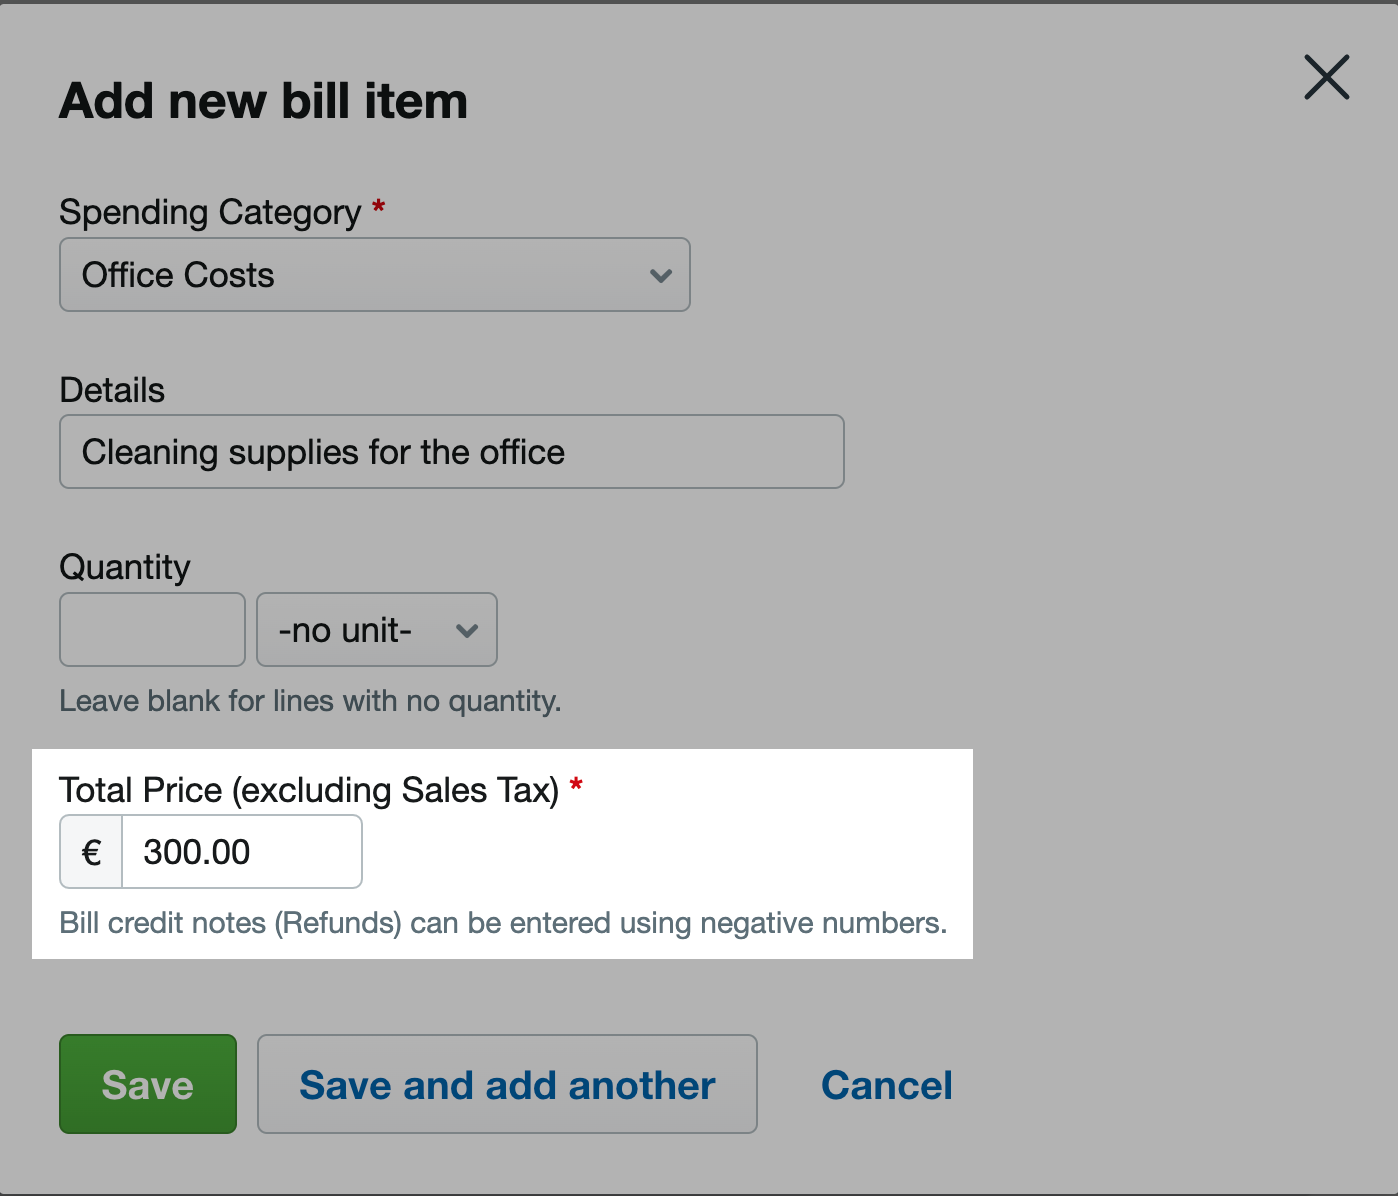
Task: Click the red asterisk beside Total Price label
Action: coord(576,785)
